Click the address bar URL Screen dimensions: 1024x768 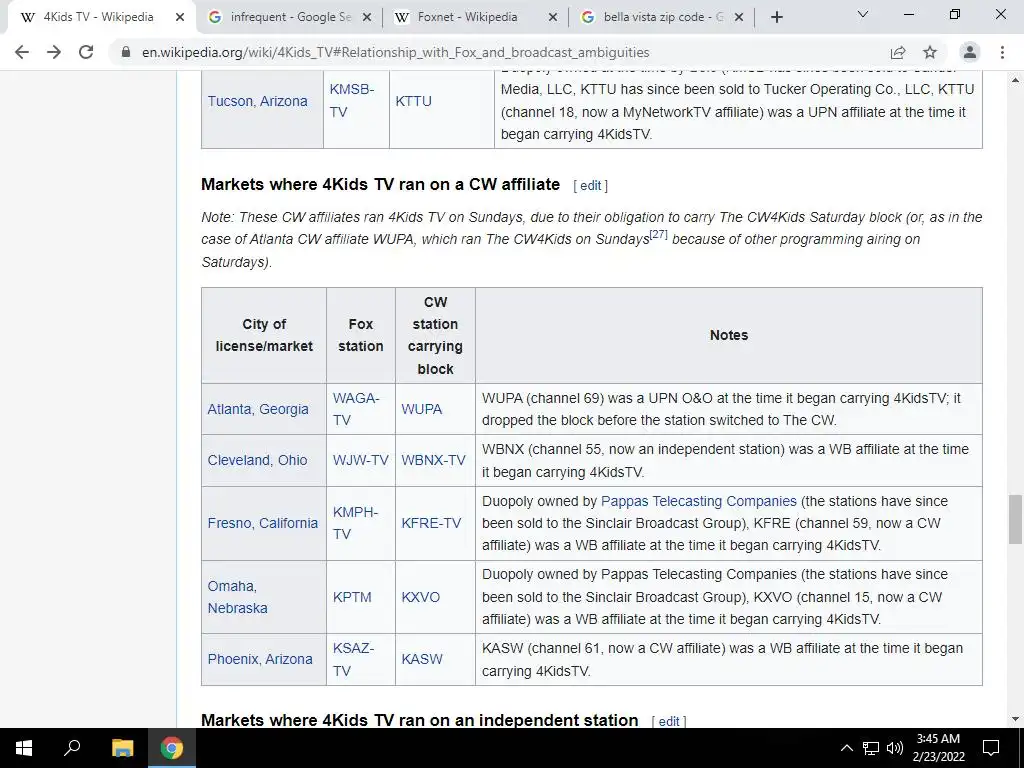tap(396, 52)
